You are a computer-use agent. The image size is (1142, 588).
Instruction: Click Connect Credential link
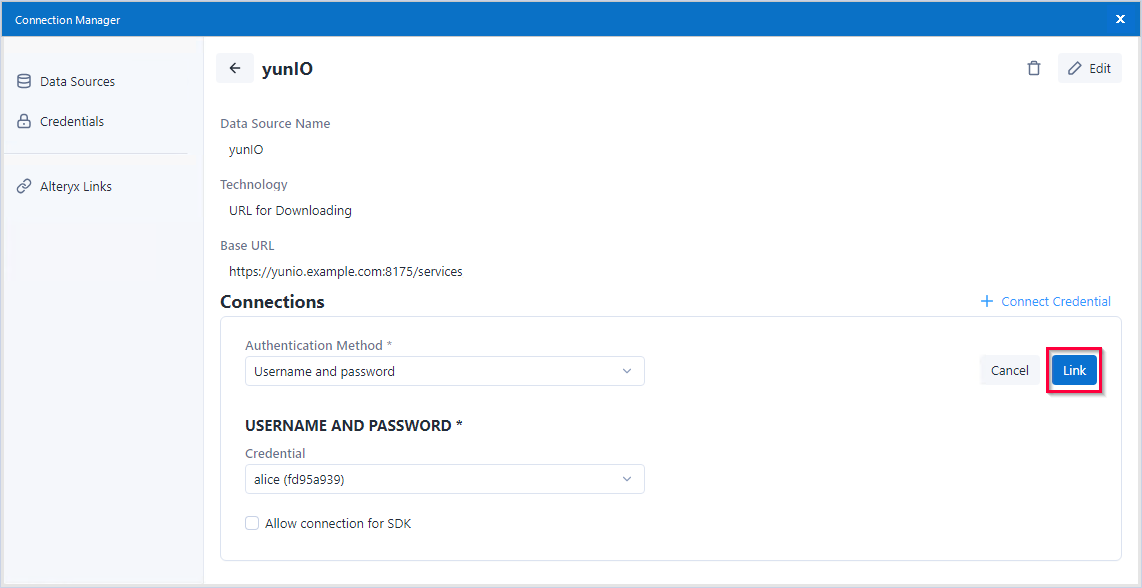pos(1046,302)
